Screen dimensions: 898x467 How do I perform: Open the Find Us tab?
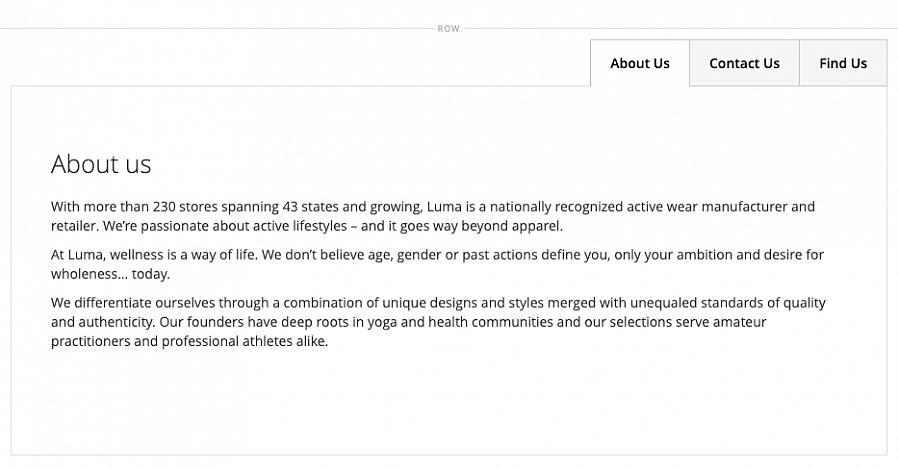pyautogui.click(x=842, y=63)
